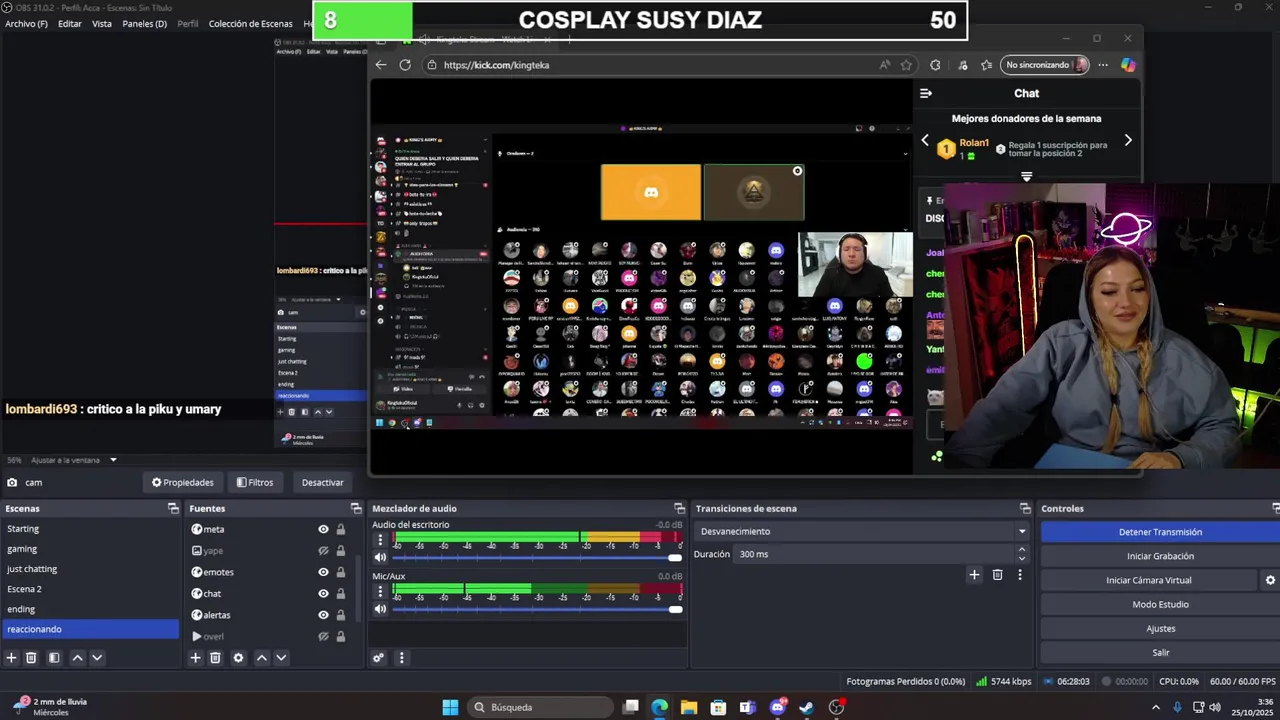Hide the chat source
The width and height of the screenshot is (1280, 720).
pyautogui.click(x=323, y=594)
